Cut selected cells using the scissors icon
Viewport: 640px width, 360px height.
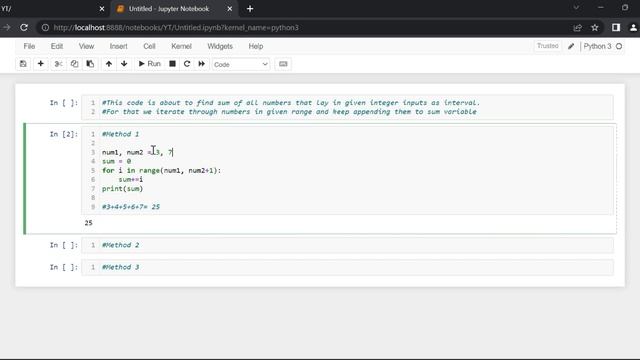tap(58, 64)
